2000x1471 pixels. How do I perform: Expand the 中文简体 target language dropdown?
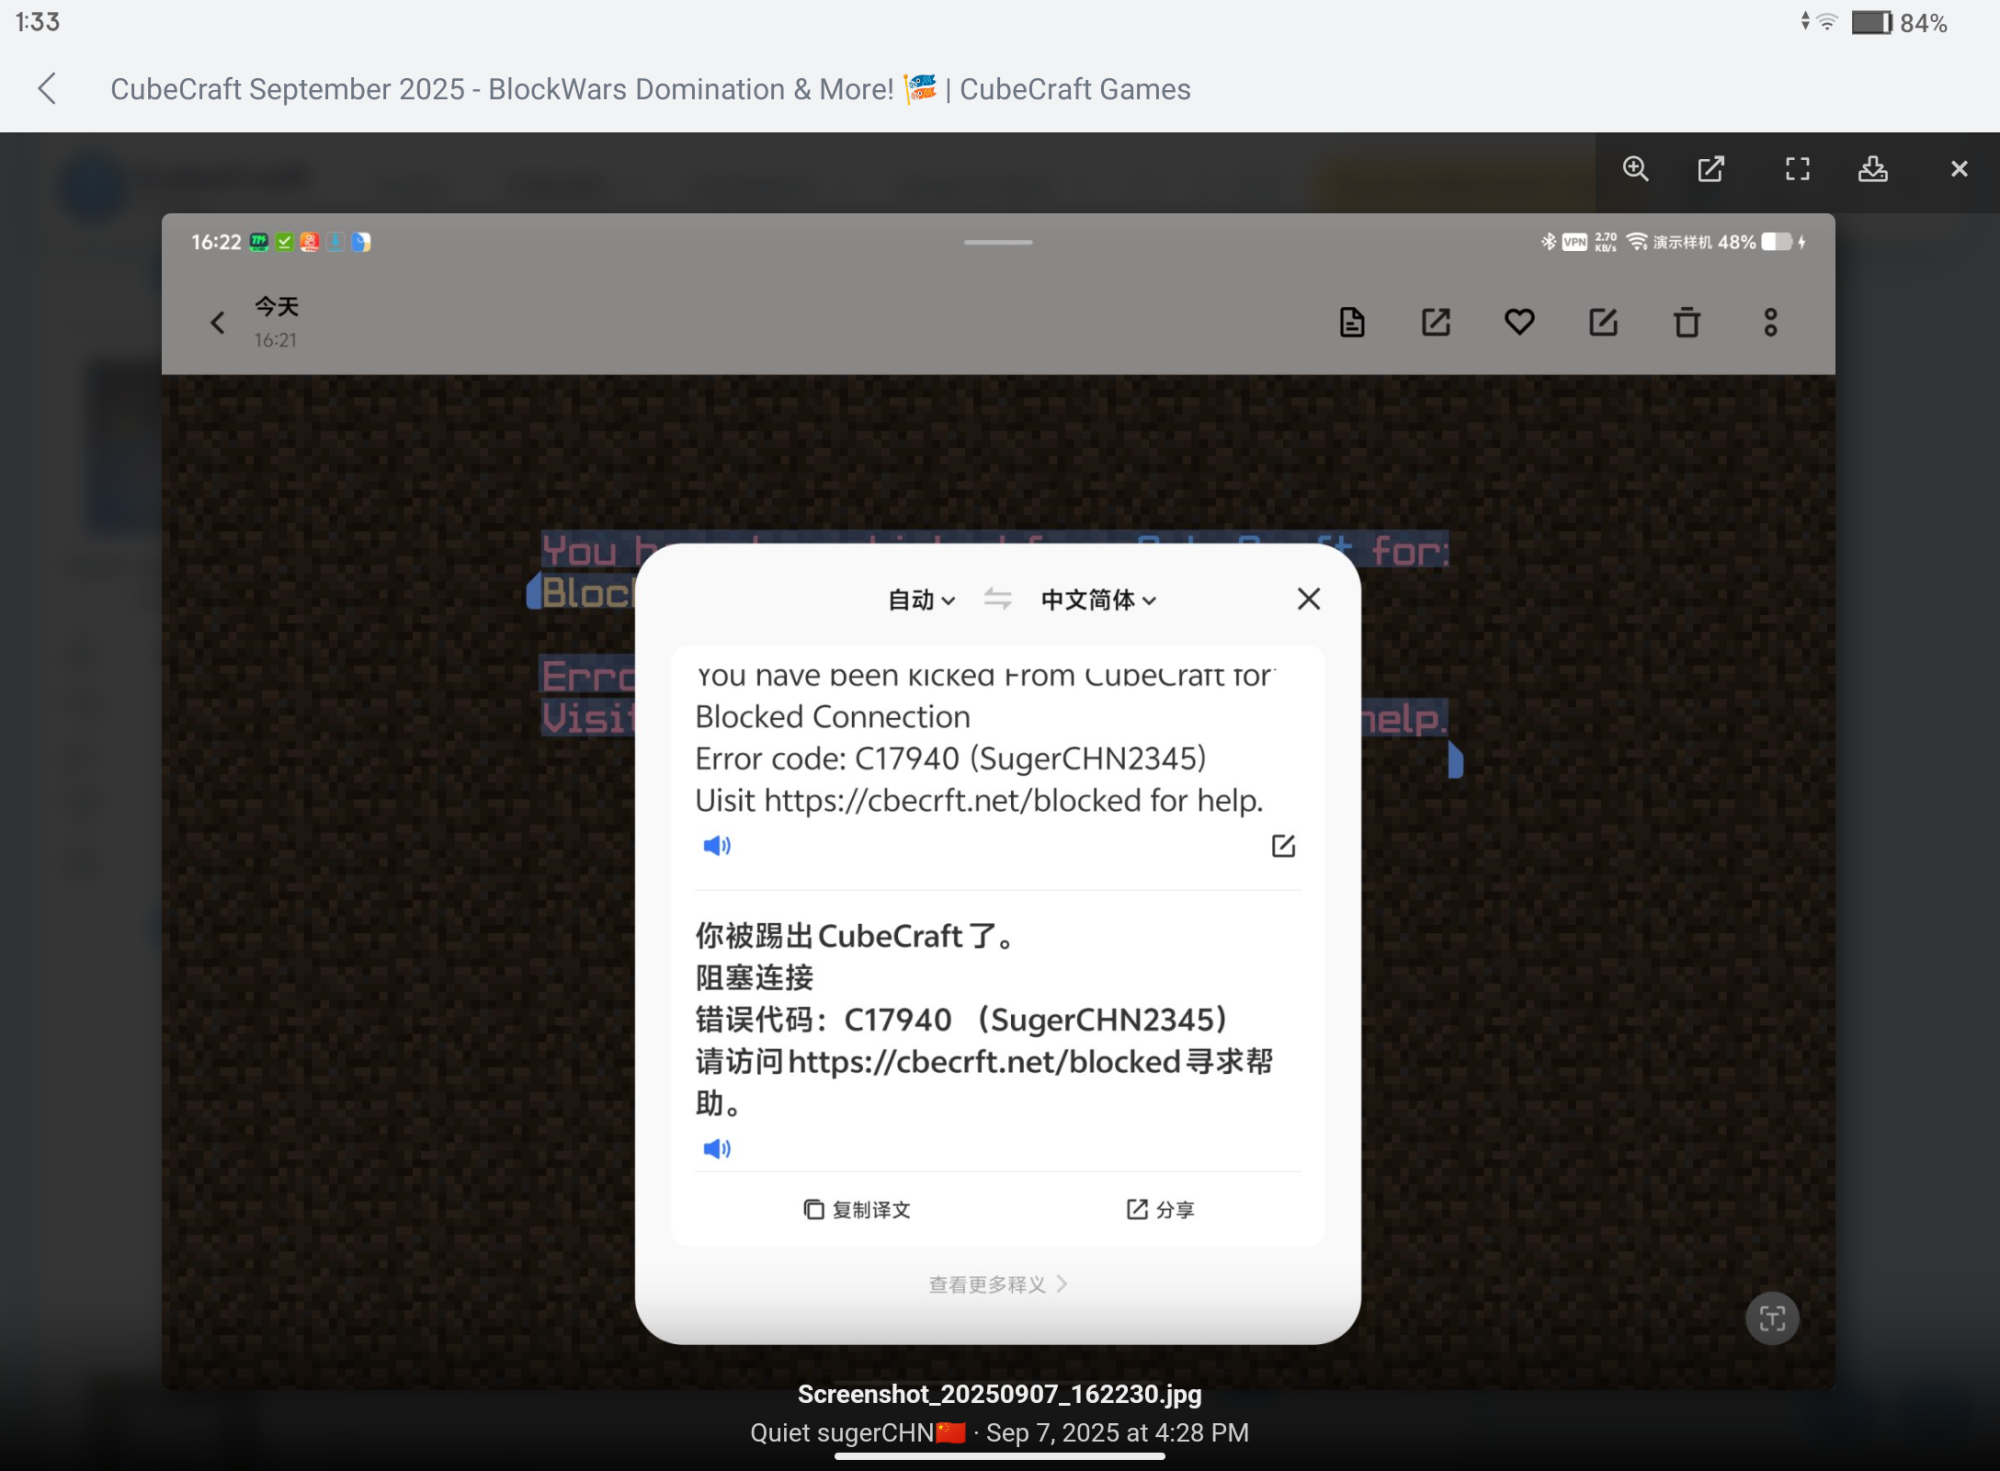tap(1099, 600)
